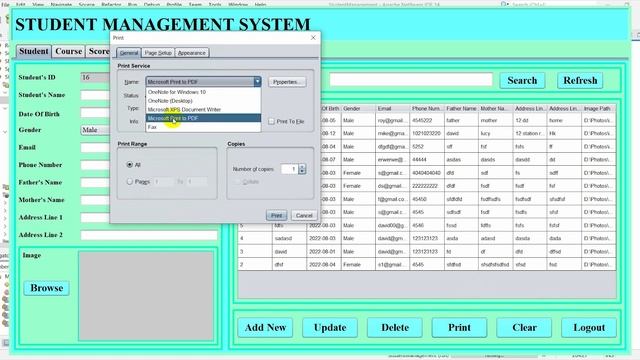Click the Number of copies field
Screen dimensions: 640x360
289,169
